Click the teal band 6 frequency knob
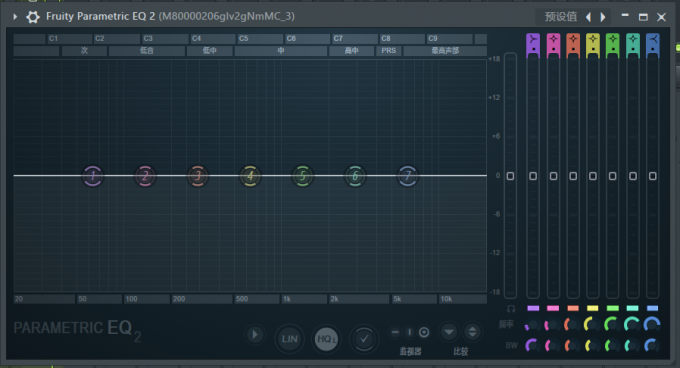Screen dimensions: 680x368 coord(632,324)
